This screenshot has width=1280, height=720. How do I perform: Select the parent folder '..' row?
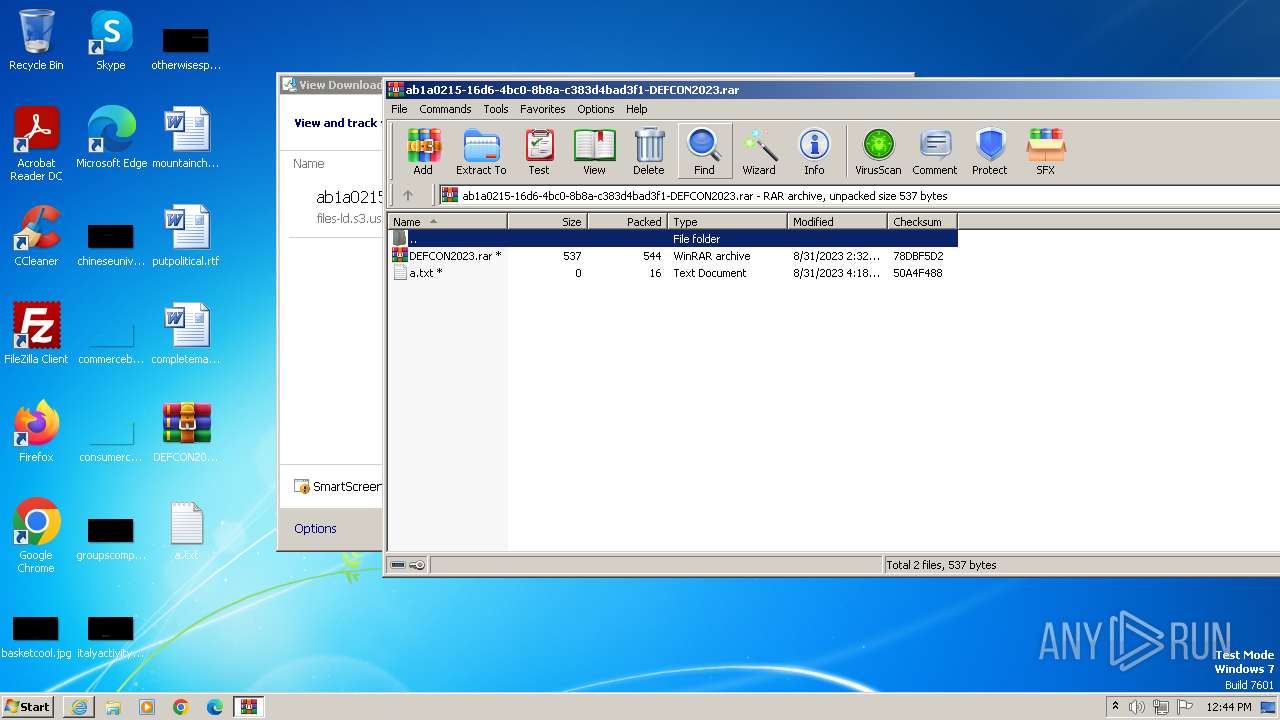tap(672, 239)
